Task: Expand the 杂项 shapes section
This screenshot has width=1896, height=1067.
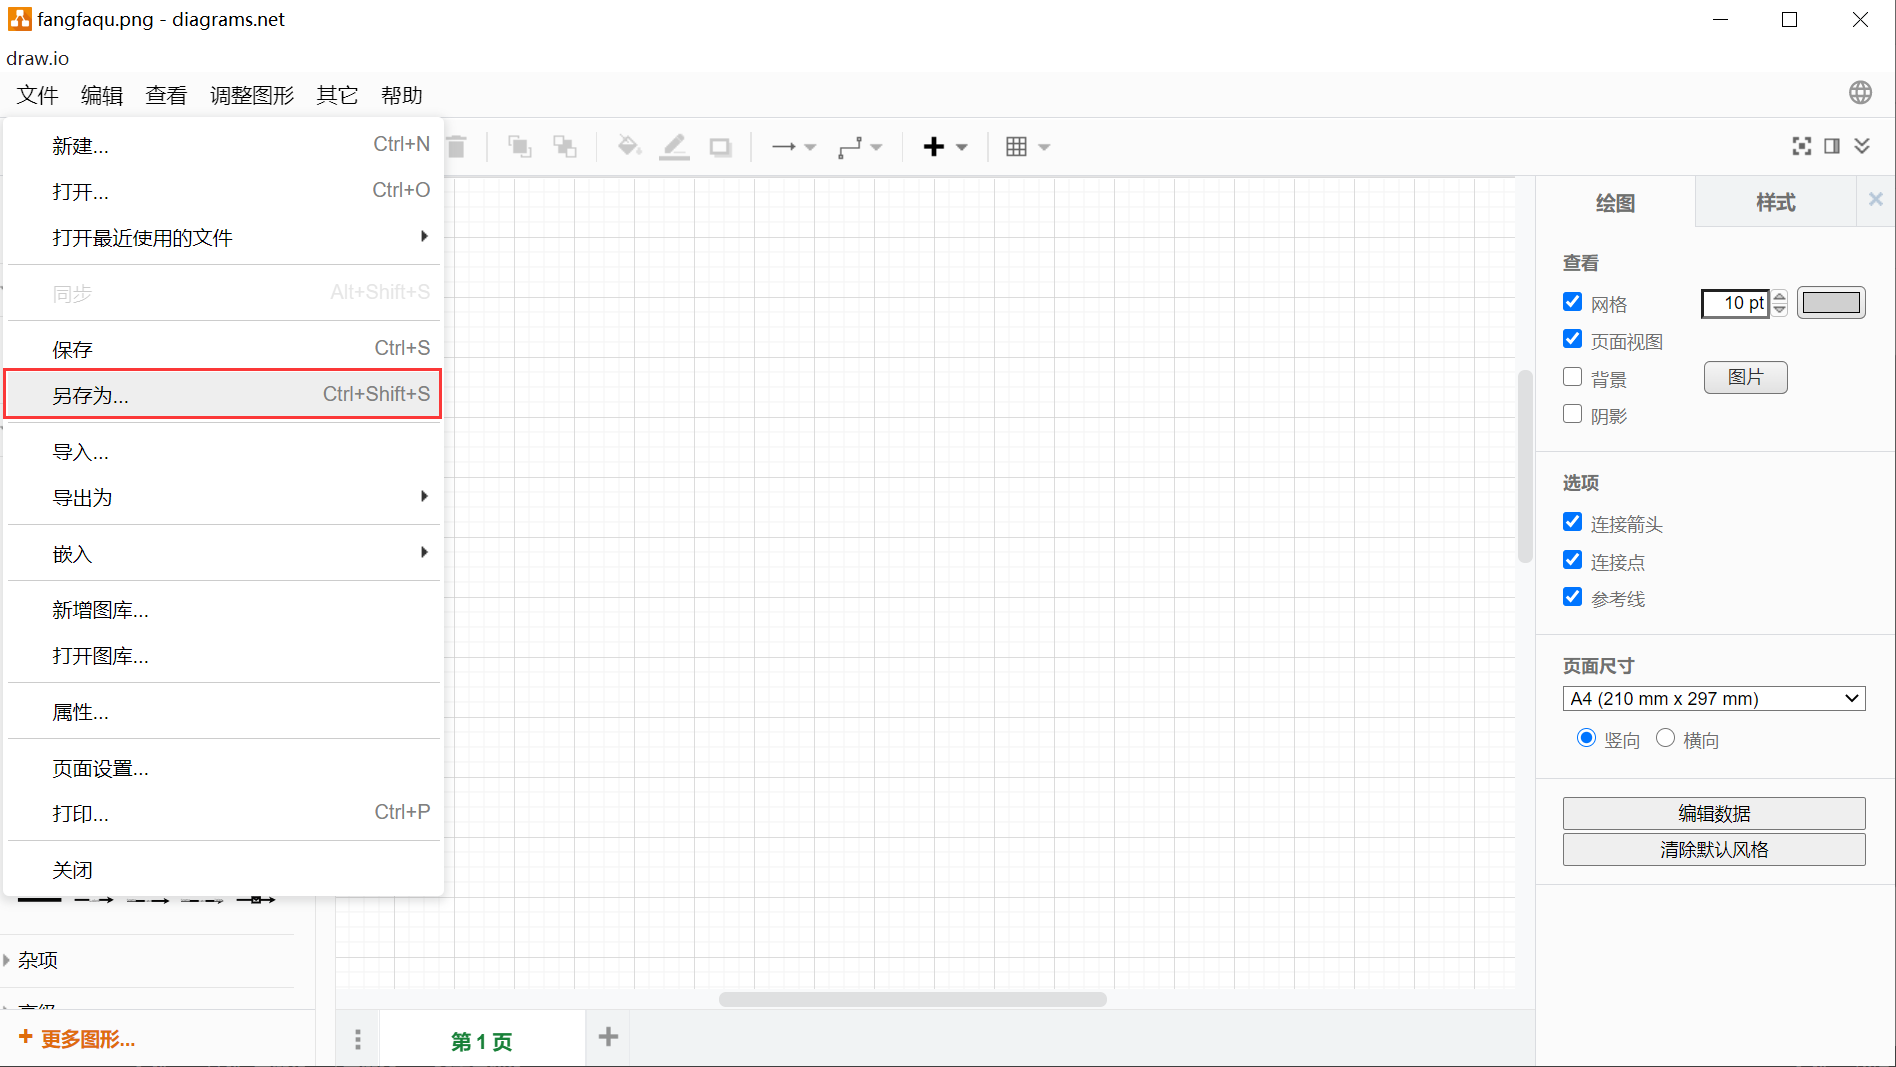Action: [38, 960]
